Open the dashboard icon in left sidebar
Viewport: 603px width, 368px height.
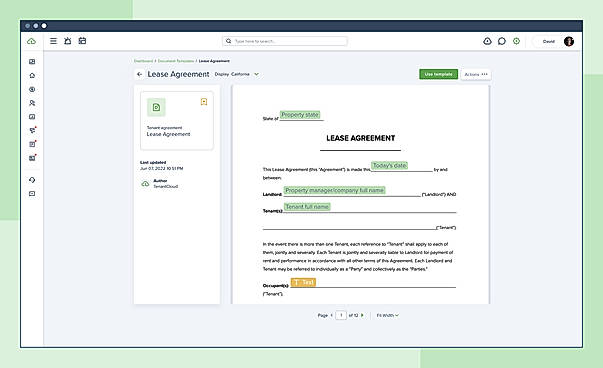click(x=32, y=62)
